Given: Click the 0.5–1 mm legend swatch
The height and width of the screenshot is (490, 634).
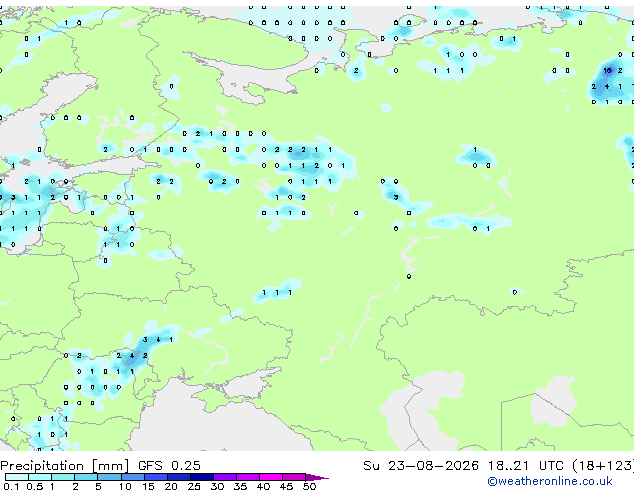Looking at the screenshot, I should 40,477.
